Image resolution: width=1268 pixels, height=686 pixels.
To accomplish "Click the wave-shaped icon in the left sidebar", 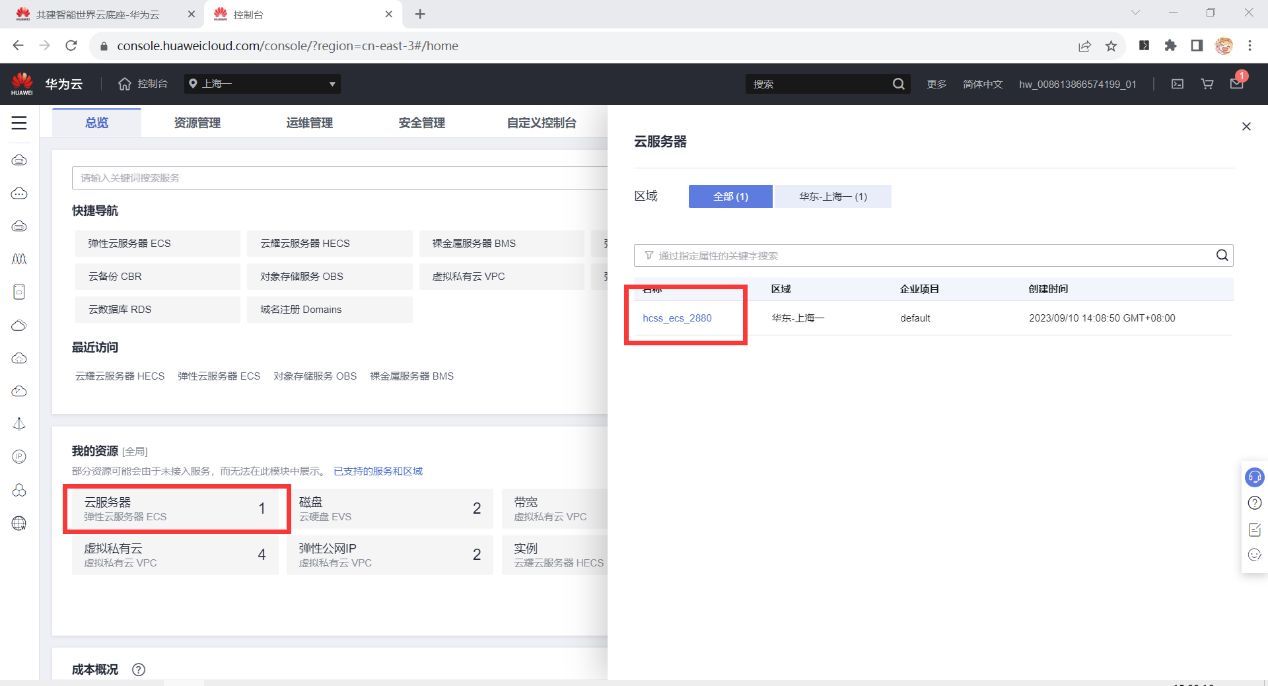I will click(19, 259).
